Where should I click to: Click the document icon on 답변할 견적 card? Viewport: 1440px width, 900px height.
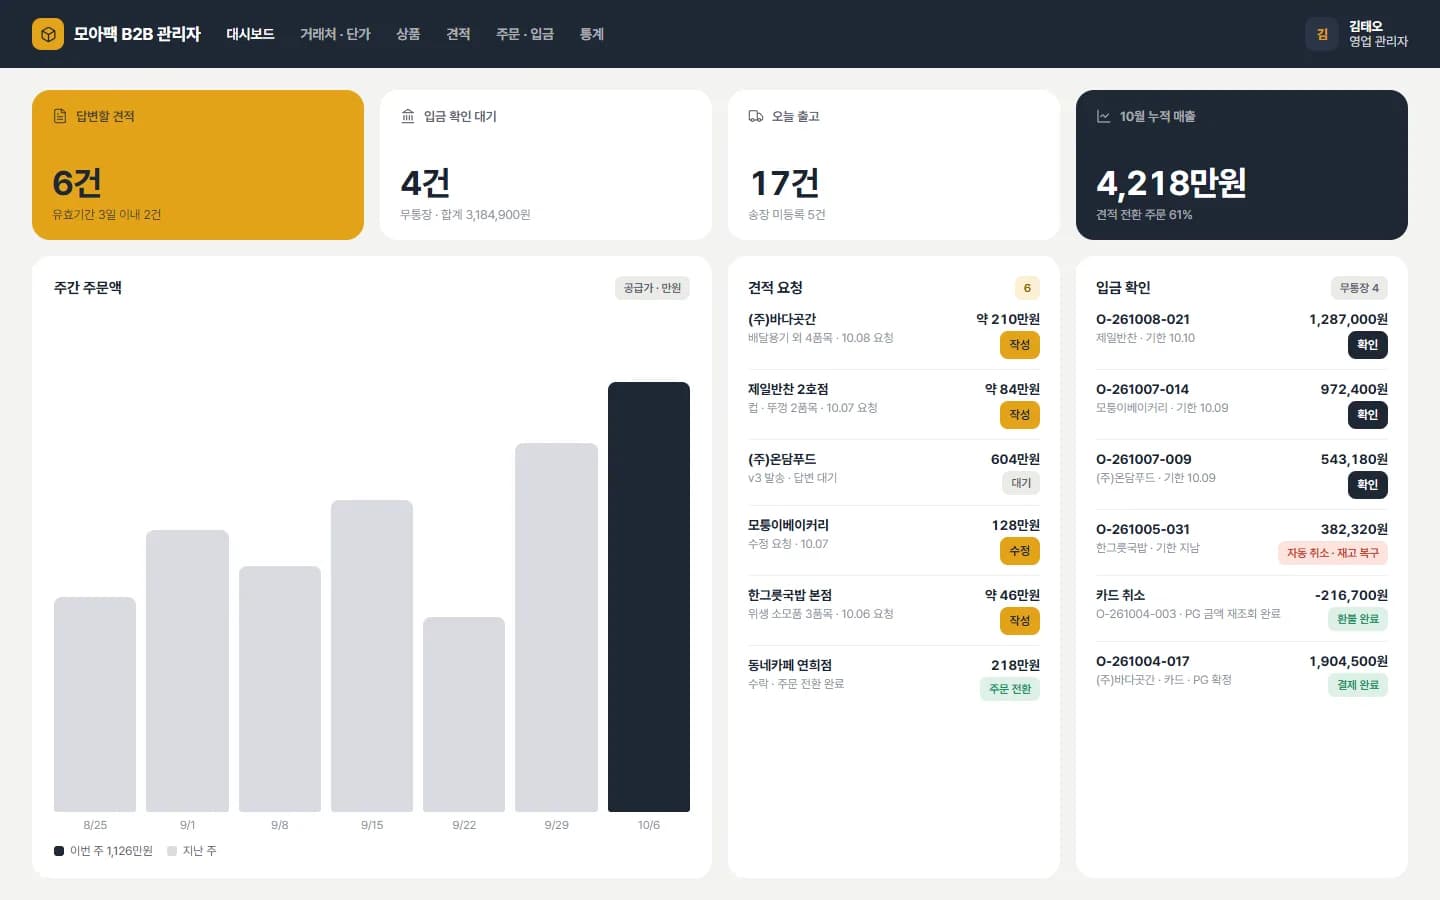click(60, 116)
